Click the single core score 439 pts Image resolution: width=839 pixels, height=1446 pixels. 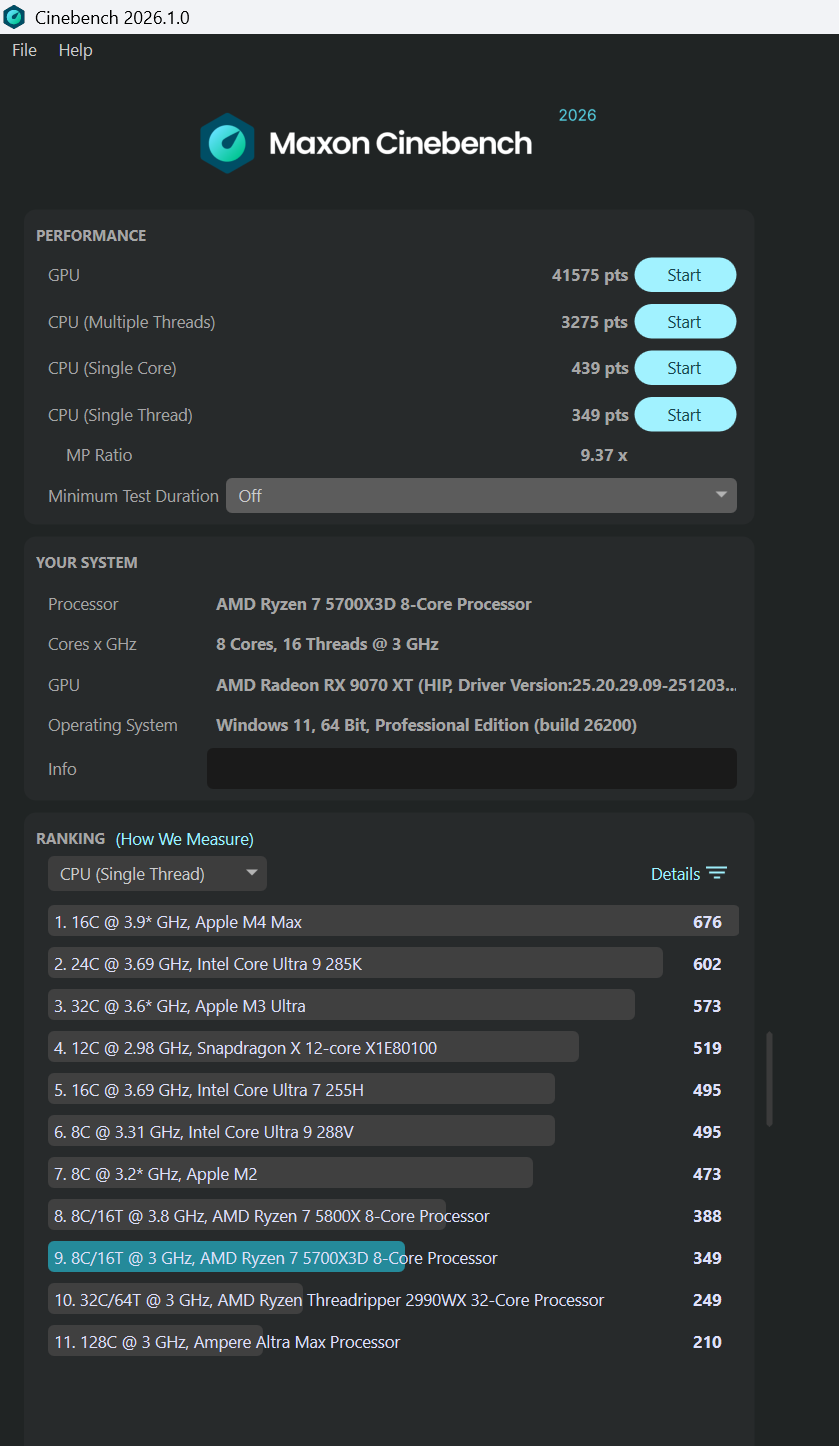(x=600, y=368)
